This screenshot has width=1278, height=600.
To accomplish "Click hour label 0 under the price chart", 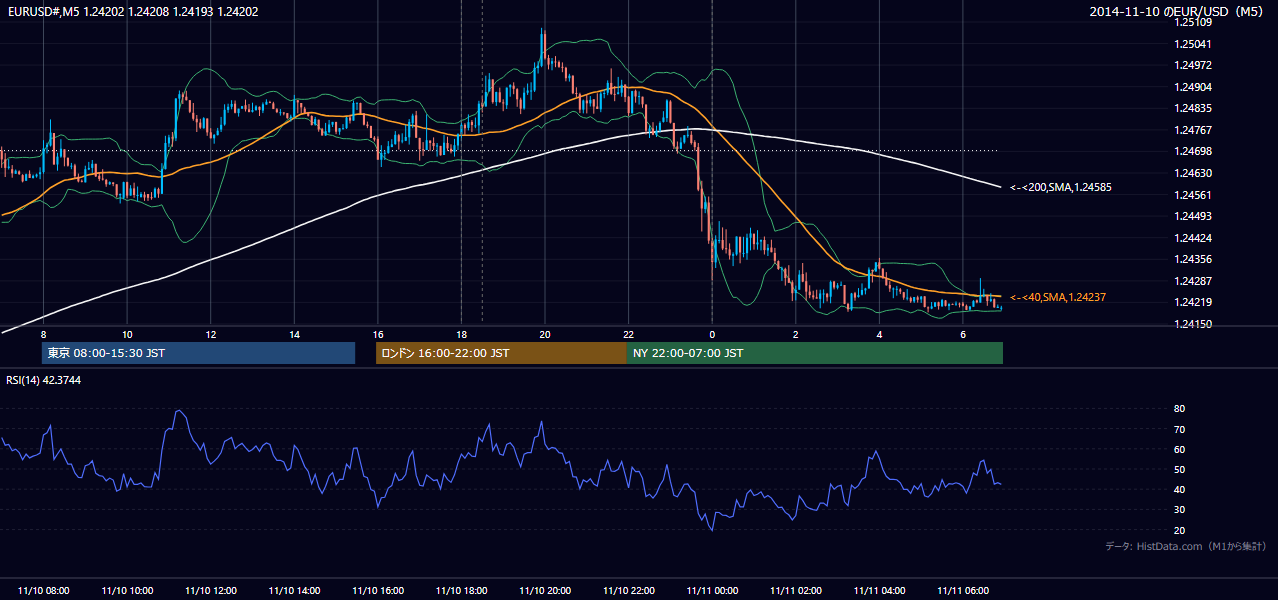I will (x=712, y=334).
